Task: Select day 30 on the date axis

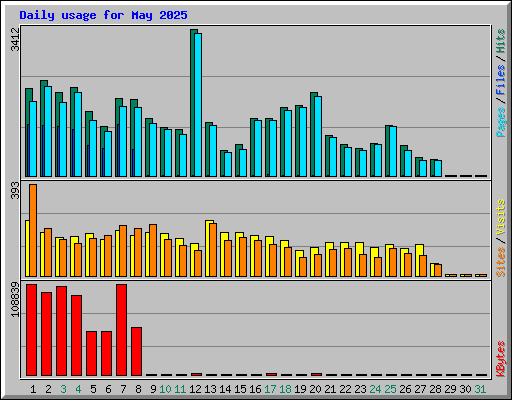Action: coord(465,389)
